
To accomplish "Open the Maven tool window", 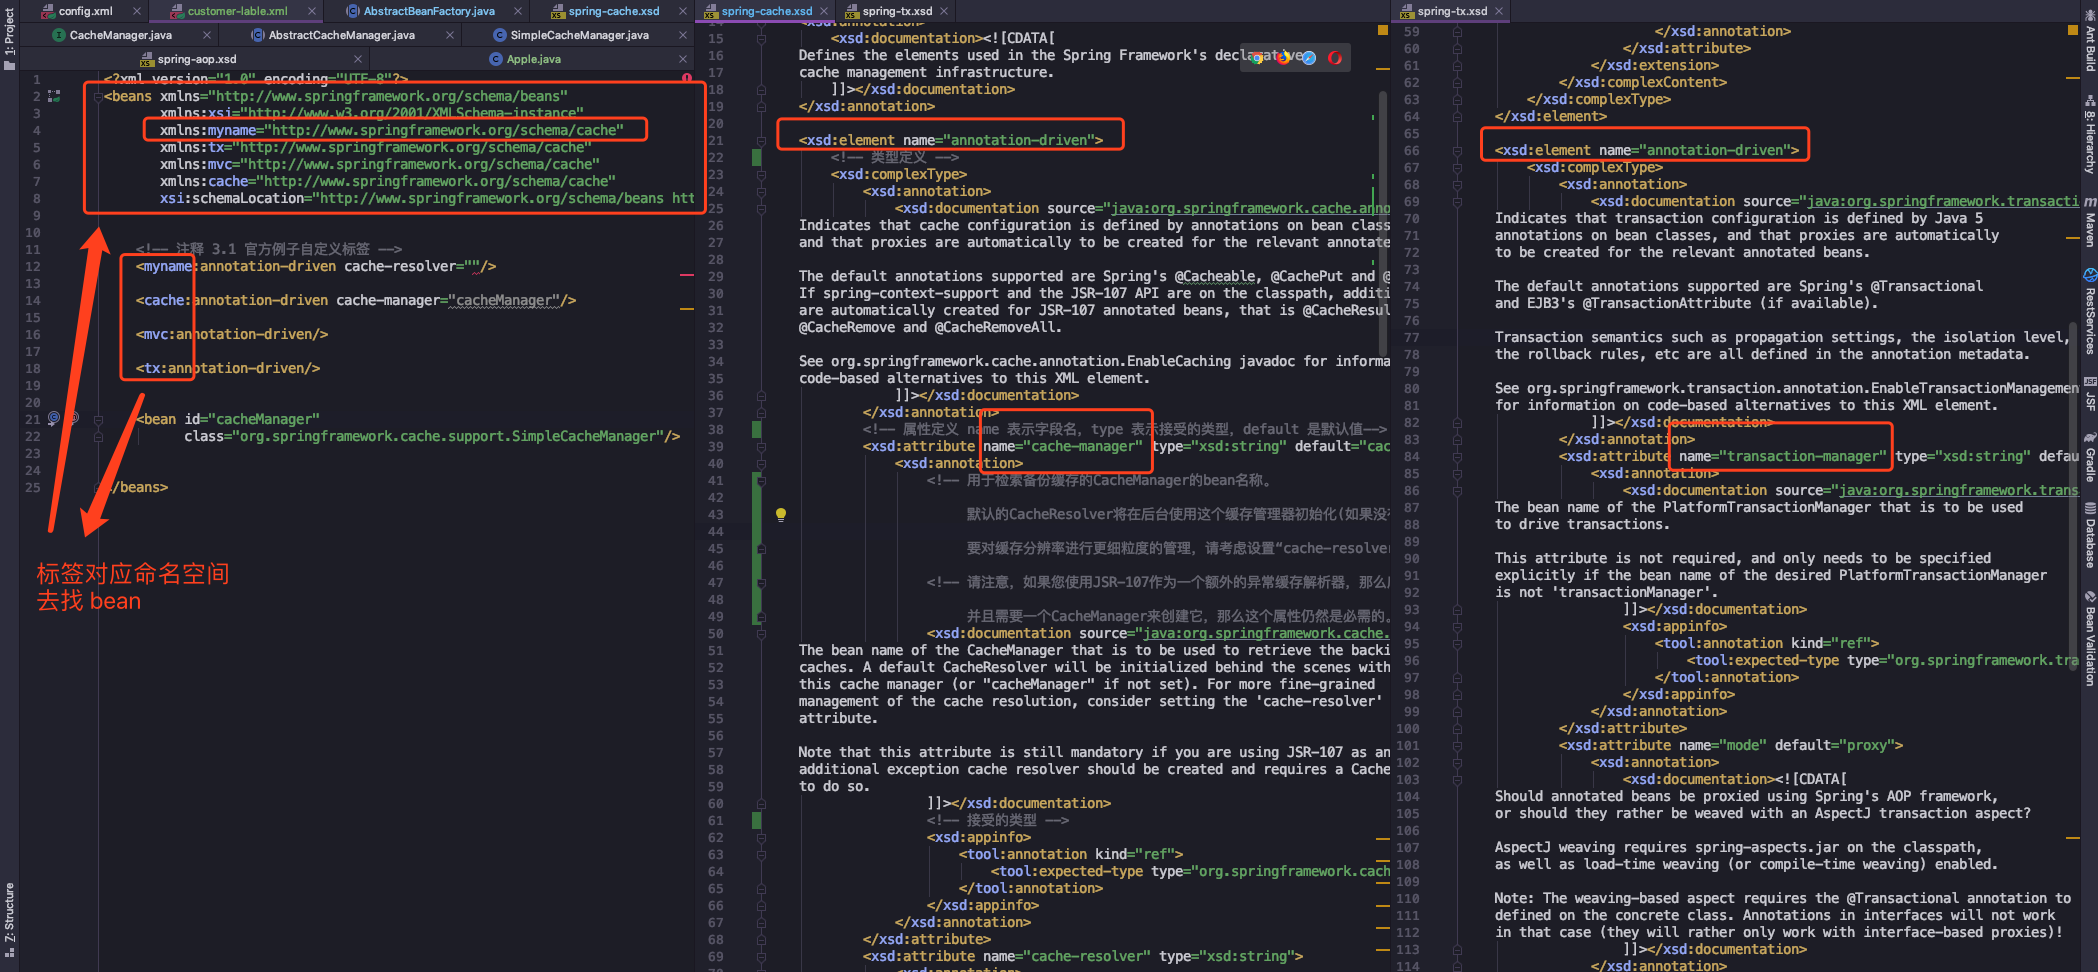I will 2089,222.
